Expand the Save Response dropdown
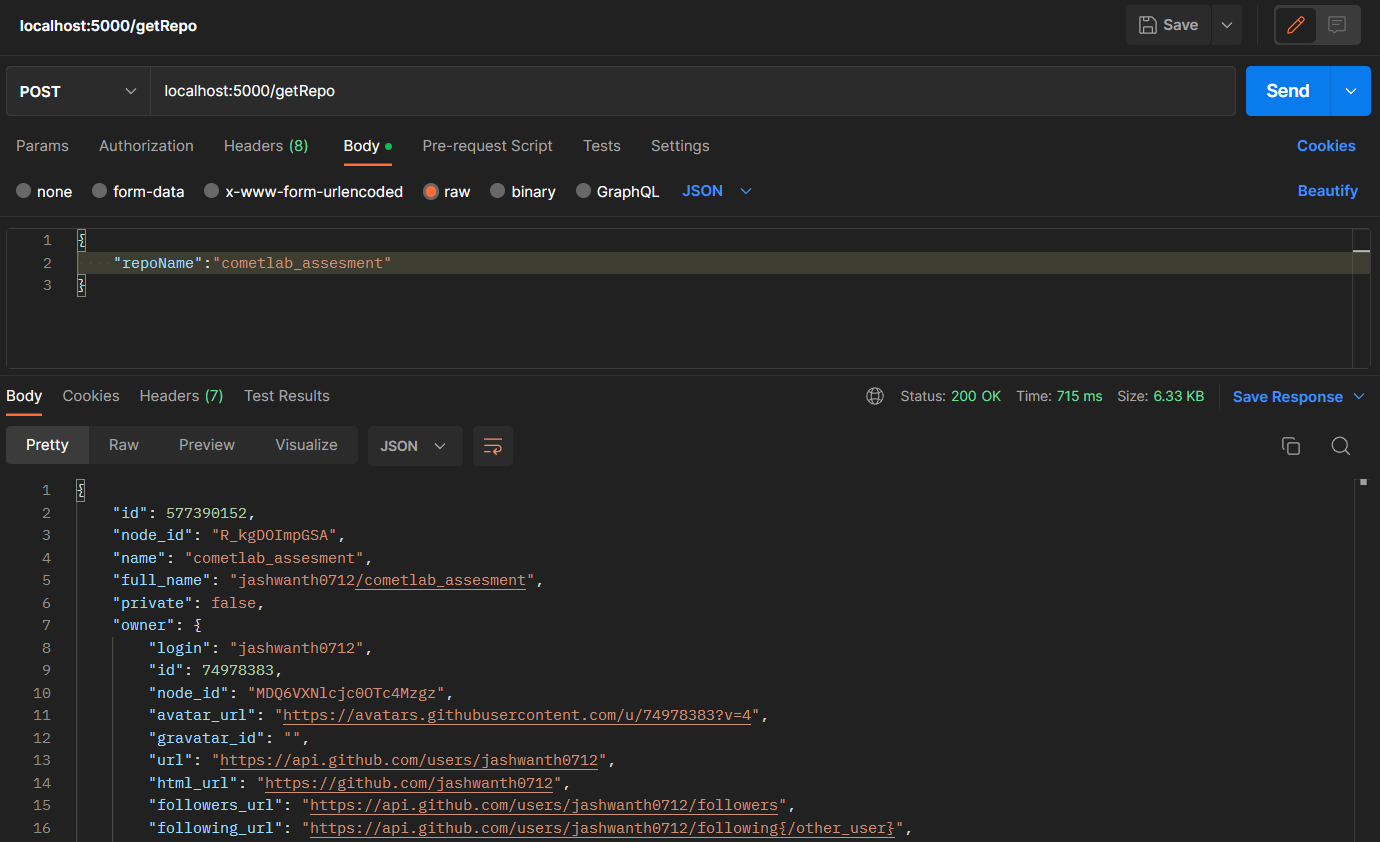1380x842 pixels. pos(1299,397)
